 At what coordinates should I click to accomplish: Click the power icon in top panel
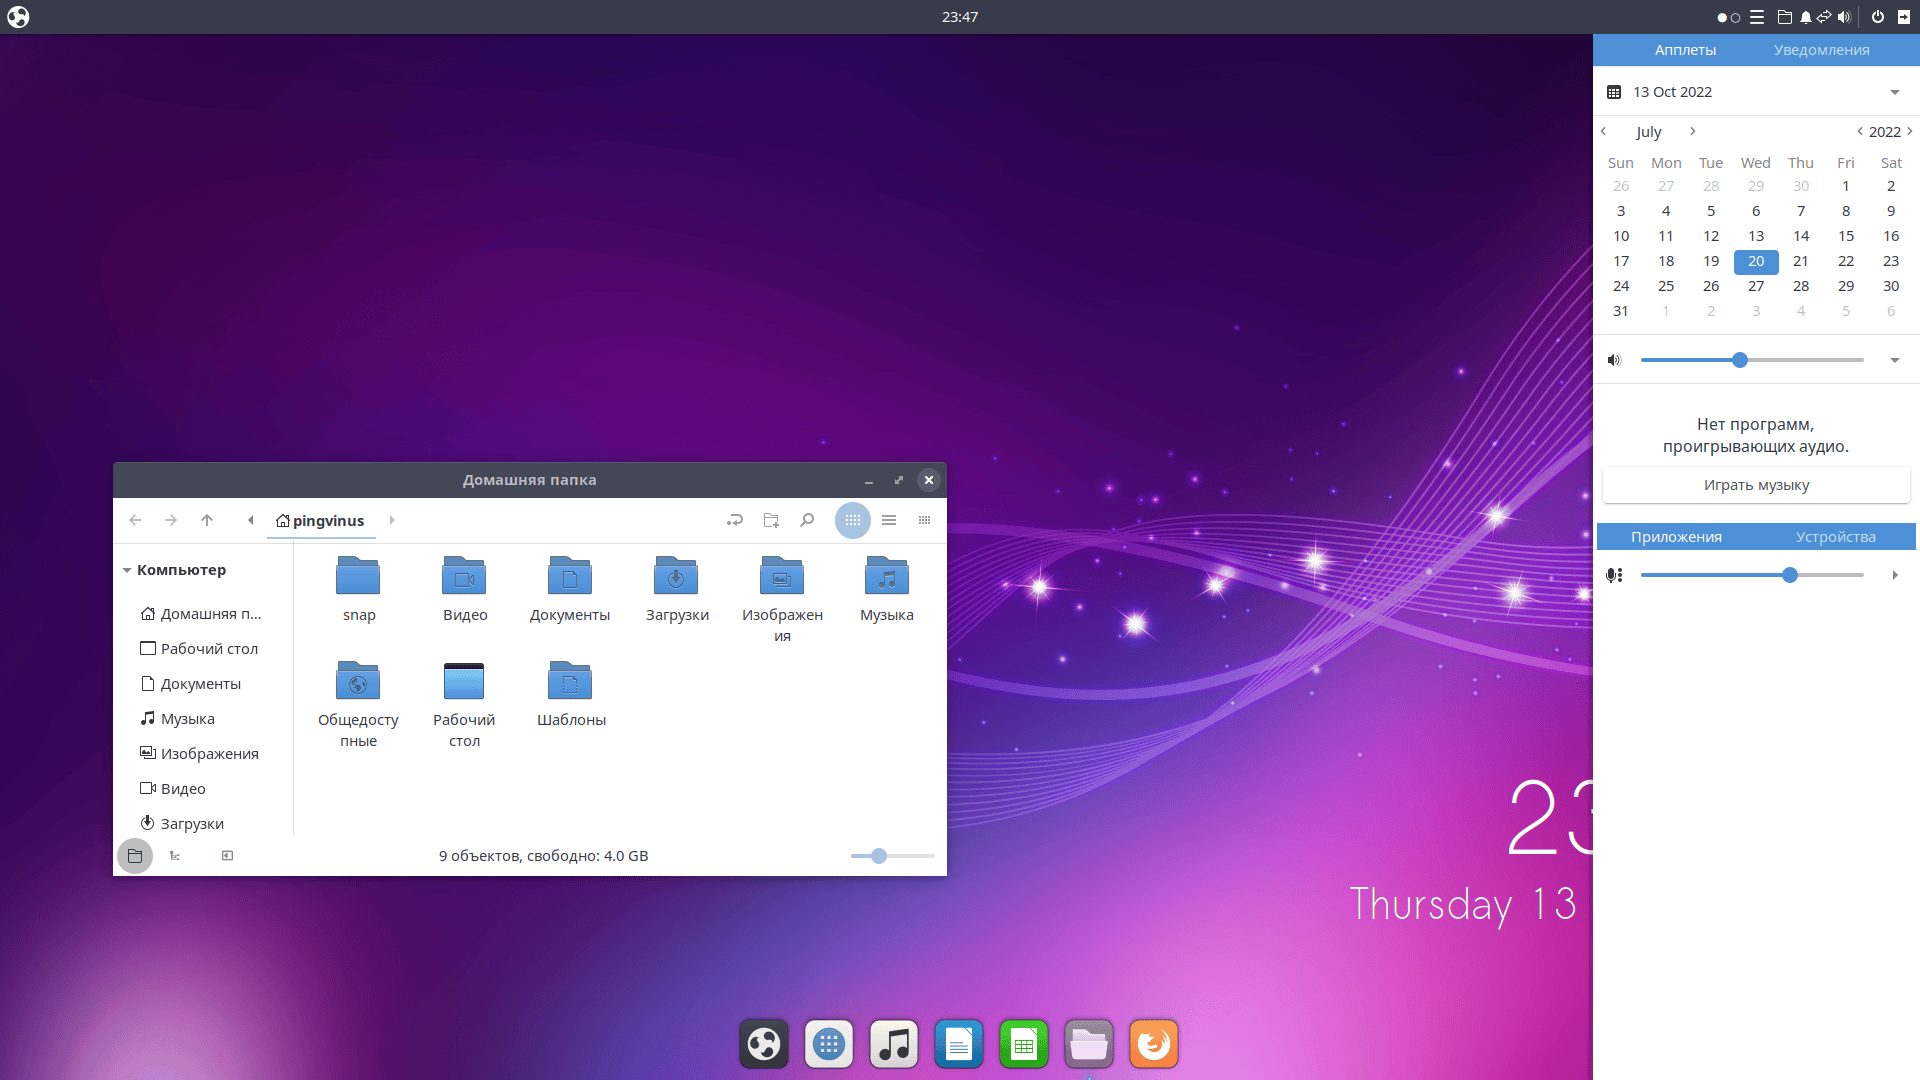(1877, 17)
